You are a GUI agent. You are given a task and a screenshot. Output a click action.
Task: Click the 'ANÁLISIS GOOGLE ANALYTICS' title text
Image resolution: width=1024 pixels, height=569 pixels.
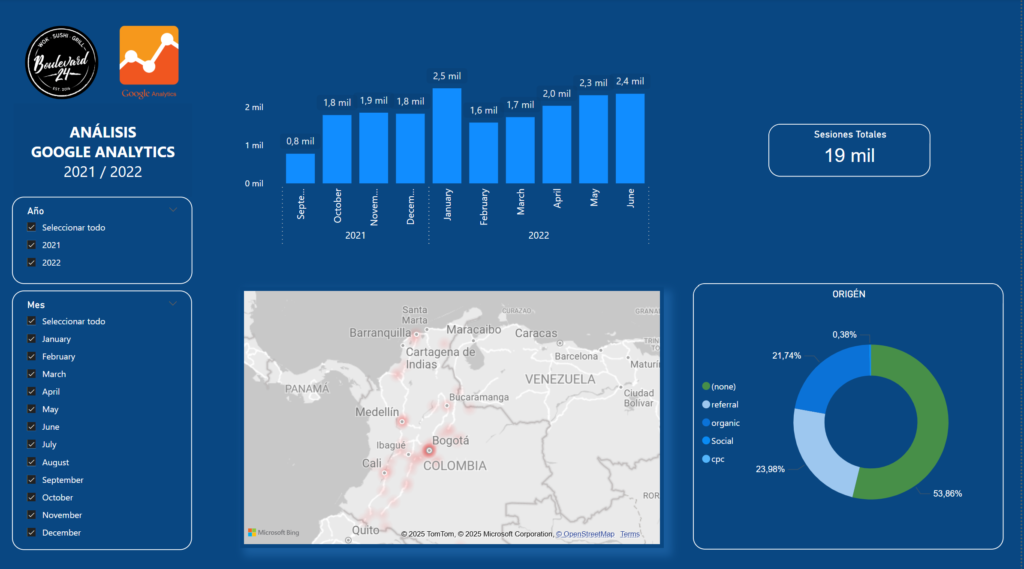103,142
